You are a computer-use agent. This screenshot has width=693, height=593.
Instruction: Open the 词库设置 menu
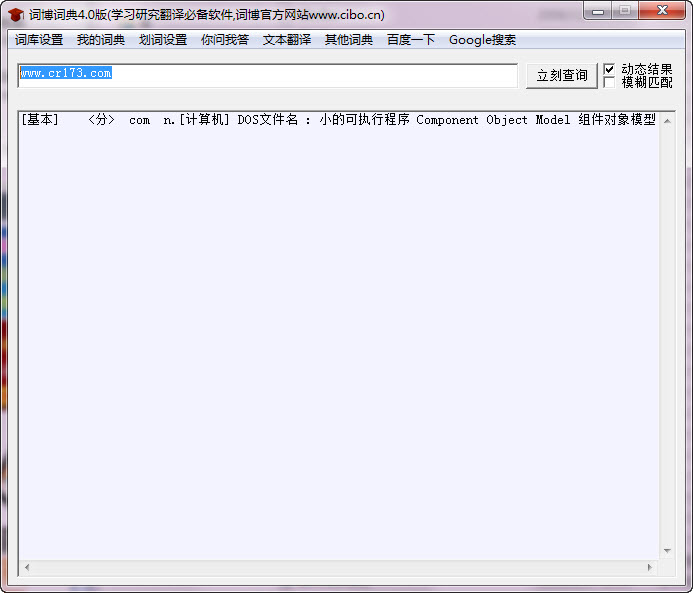click(x=39, y=40)
